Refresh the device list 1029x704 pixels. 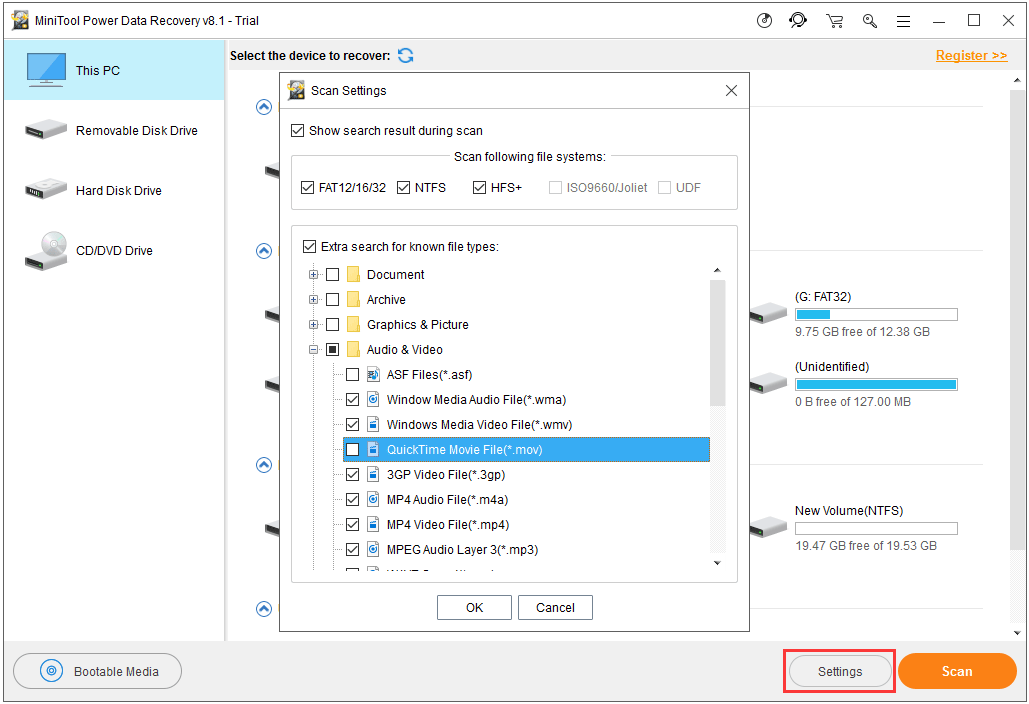click(405, 57)
